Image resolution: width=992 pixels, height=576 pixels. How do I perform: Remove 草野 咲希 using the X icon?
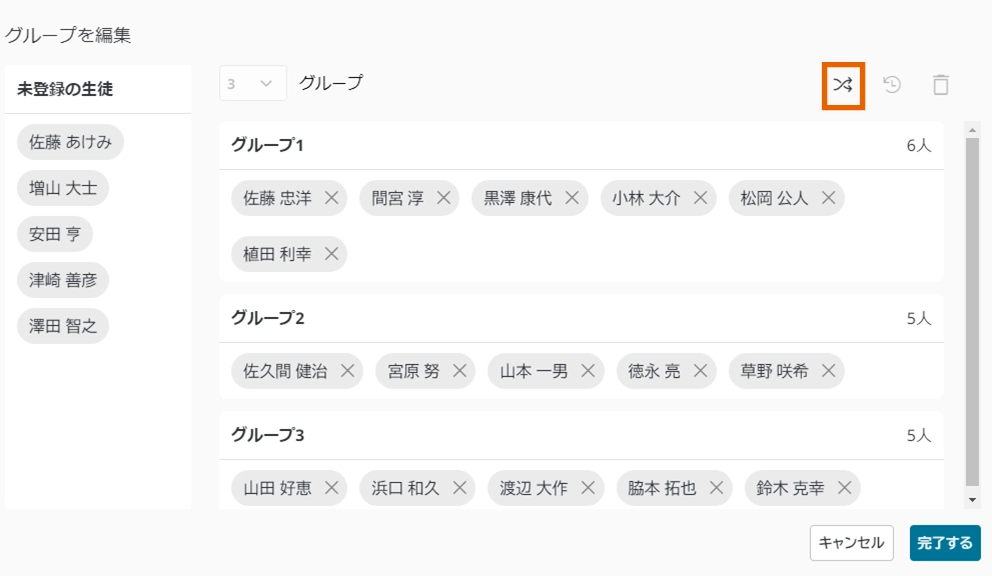click(827, 370)
